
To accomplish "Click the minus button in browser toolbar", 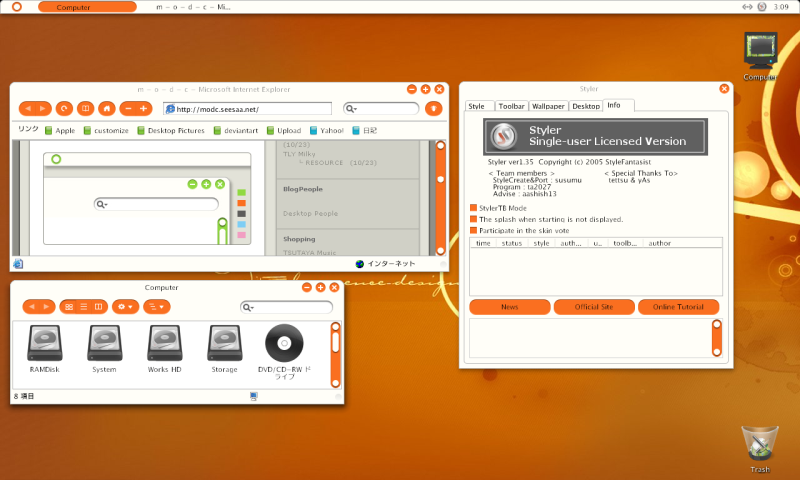I will pos(128,109).
